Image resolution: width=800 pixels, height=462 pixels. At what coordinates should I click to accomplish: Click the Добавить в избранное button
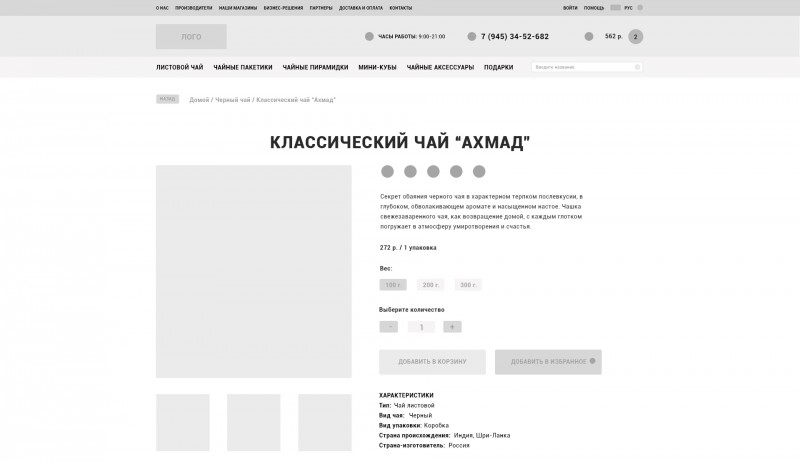click(548, 362)
